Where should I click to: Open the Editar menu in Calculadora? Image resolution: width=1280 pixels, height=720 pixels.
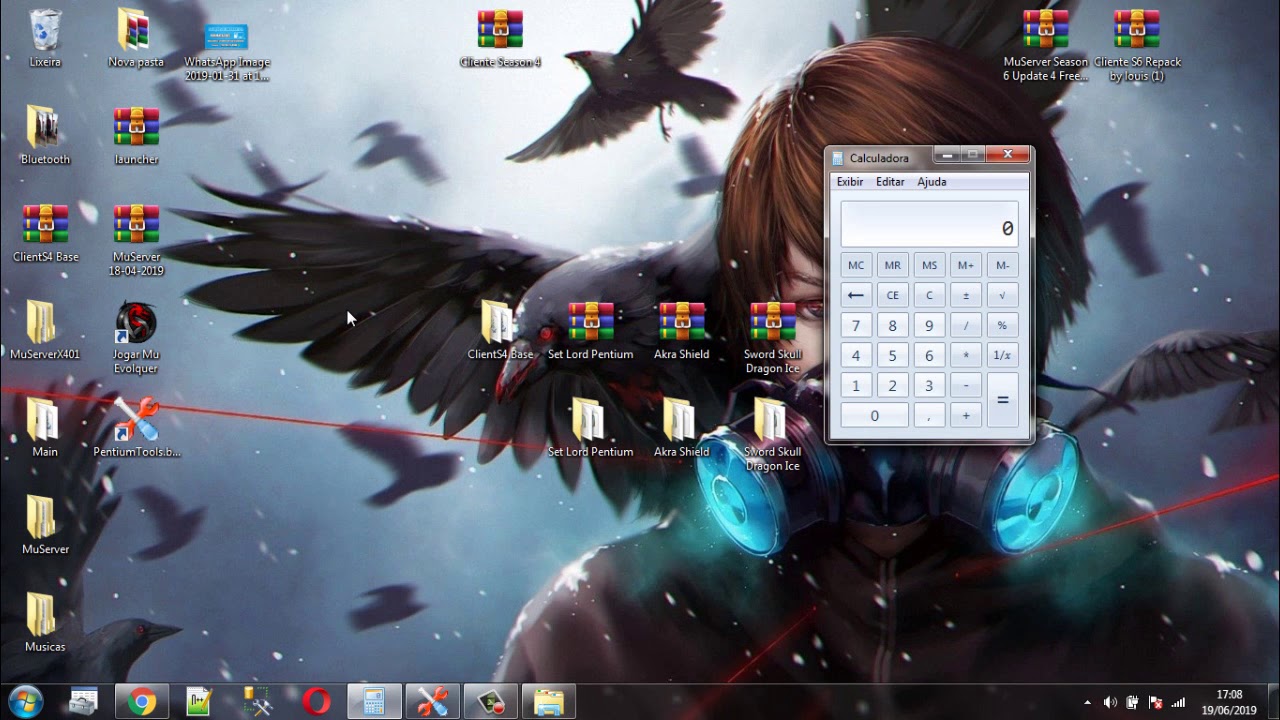(x=890, y=182)
